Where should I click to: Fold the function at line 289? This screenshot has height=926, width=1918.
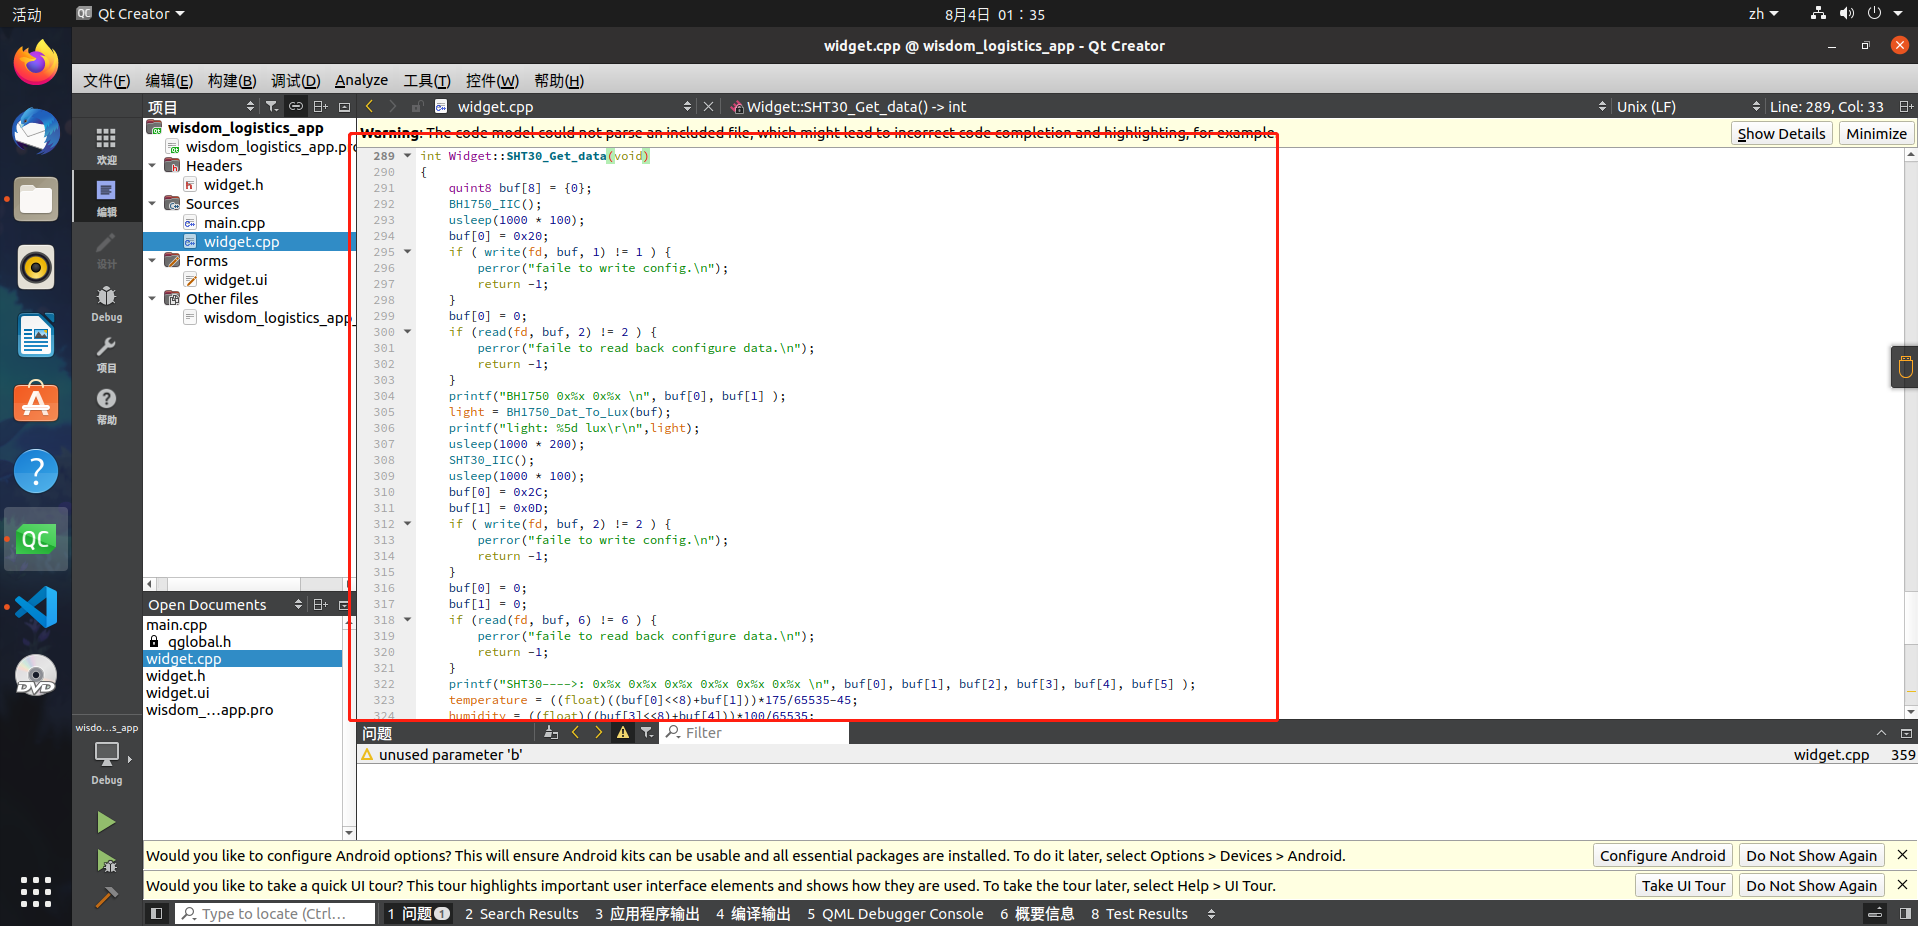click(x=407, y=156)
